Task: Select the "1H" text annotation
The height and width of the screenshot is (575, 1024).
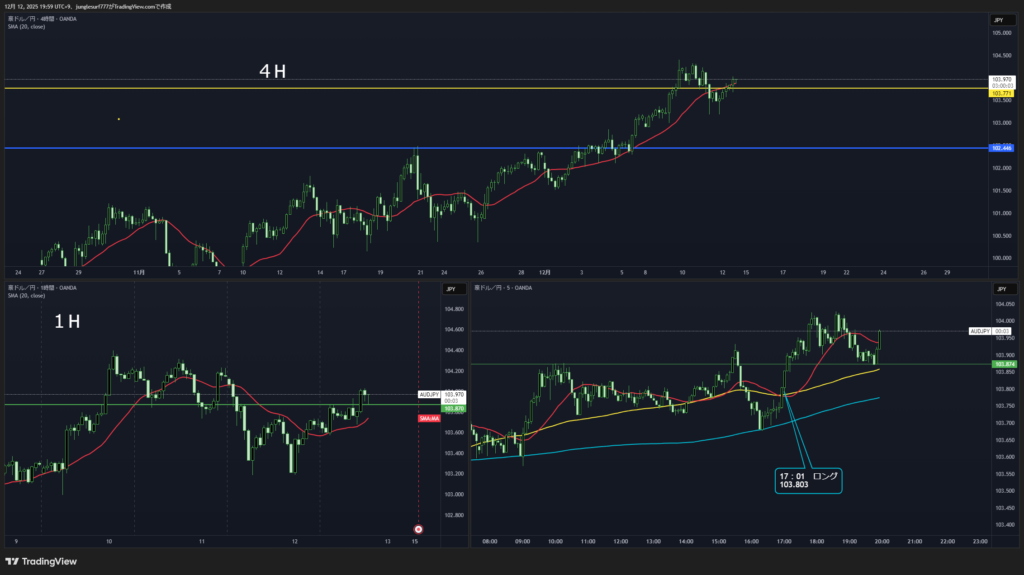Action: pos(69,322)
